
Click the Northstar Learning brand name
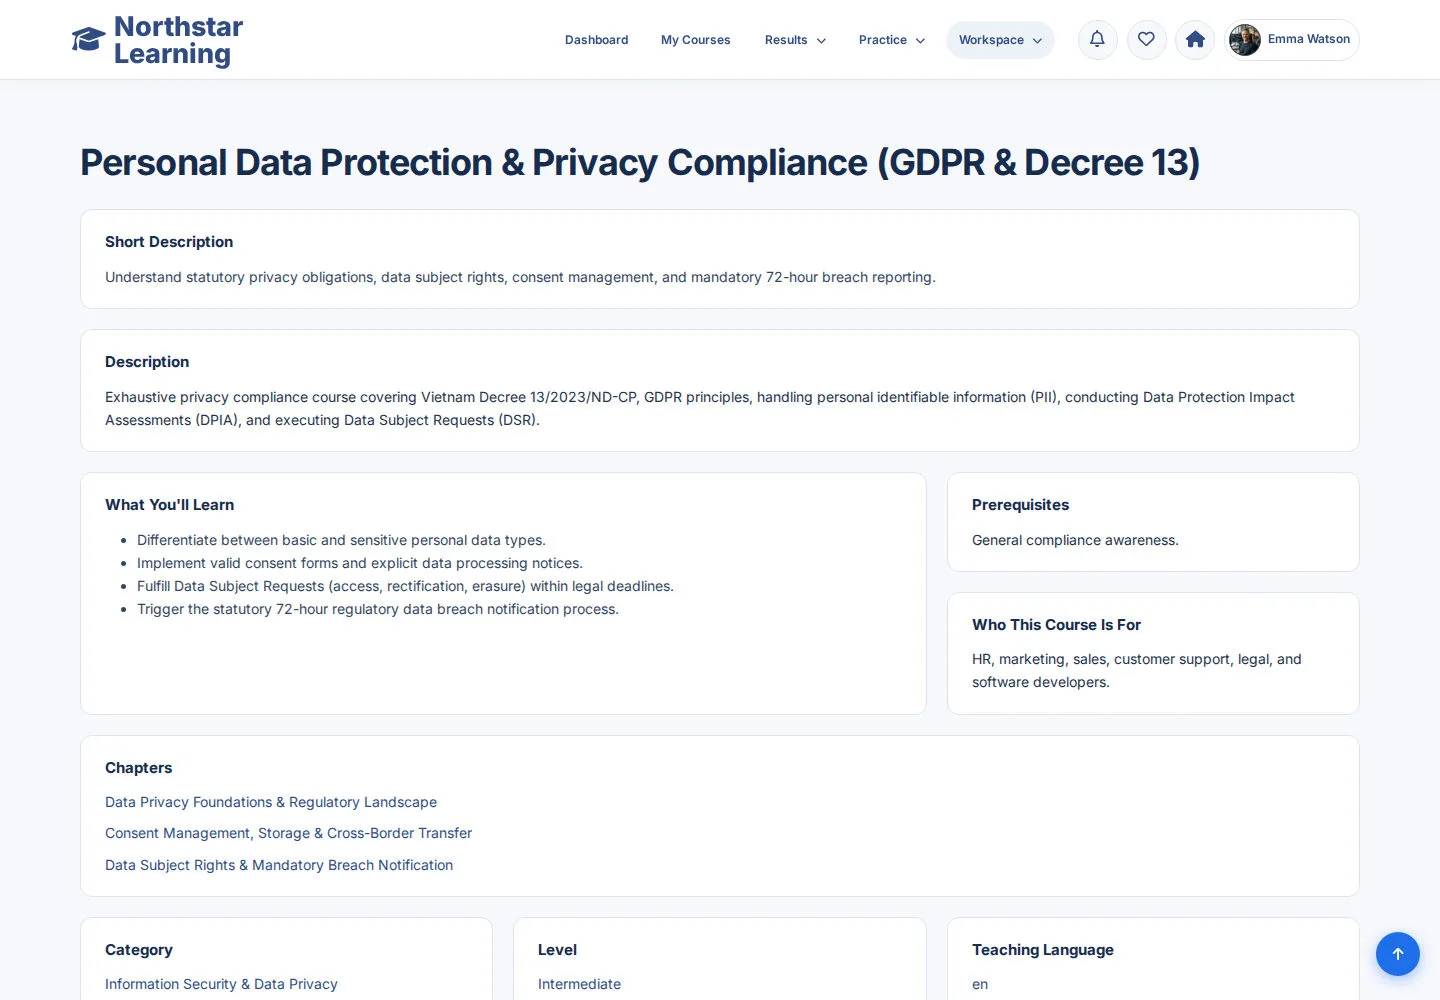pyautogui.click(x=178, y=40)
